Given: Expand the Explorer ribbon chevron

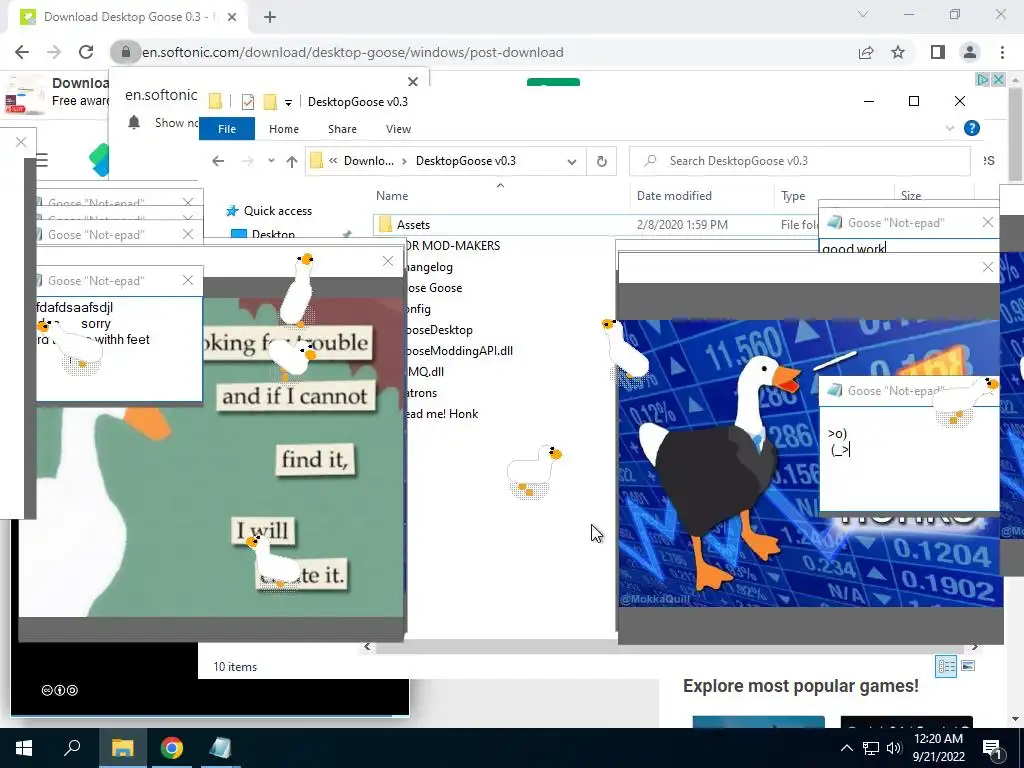Looking at the screenshot, I should [950, 128].
